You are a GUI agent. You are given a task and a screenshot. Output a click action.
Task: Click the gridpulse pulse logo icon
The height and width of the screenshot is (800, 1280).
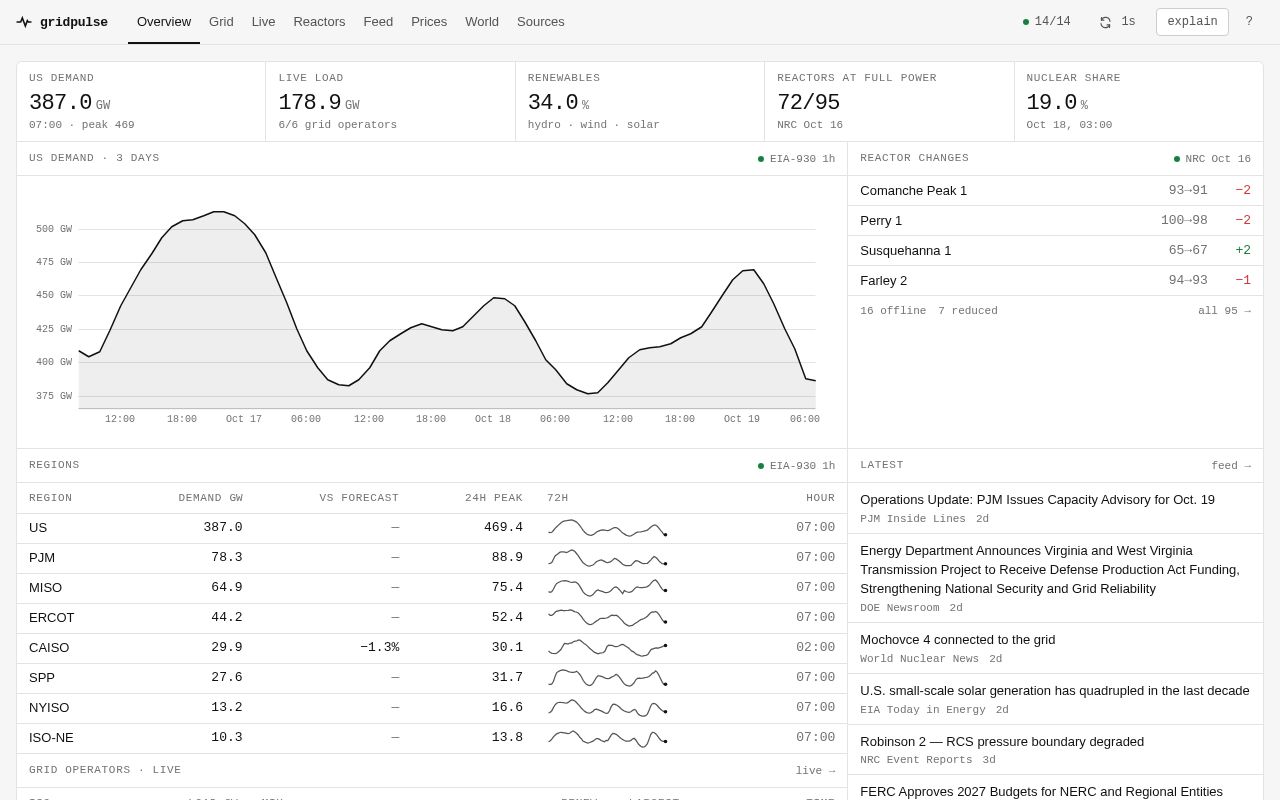pos(24,22)
